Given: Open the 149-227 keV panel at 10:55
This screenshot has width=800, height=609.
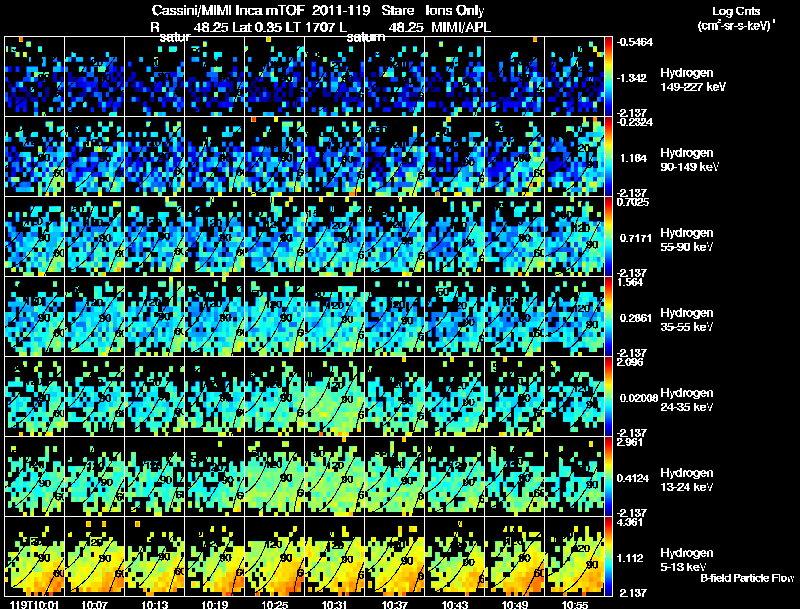Looking at the screenshot, I should point(574,76).
